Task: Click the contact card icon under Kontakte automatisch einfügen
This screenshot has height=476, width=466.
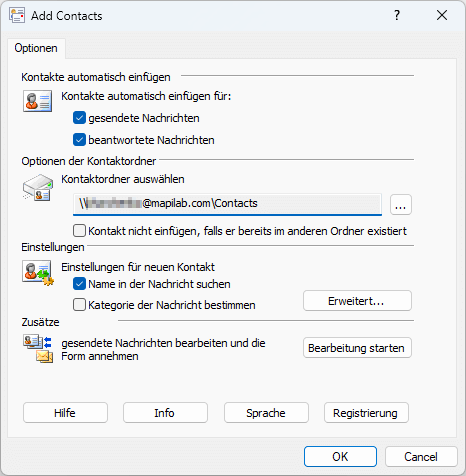Action: [37, 101]
